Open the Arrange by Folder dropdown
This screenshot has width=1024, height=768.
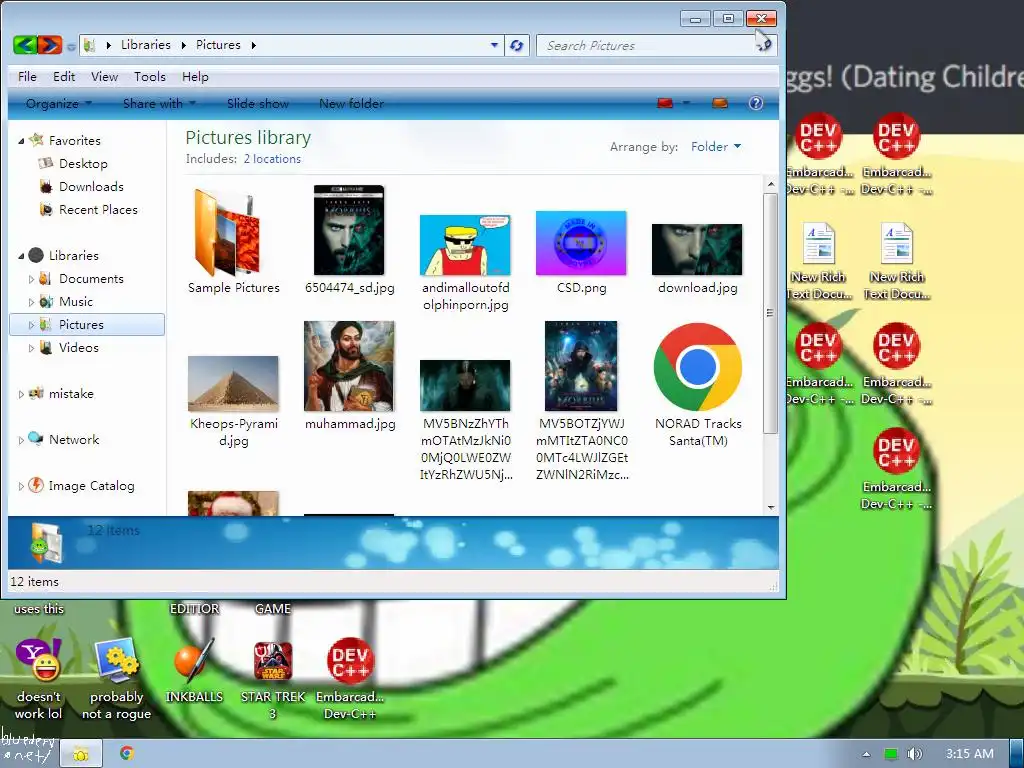(x=716, y=146)
